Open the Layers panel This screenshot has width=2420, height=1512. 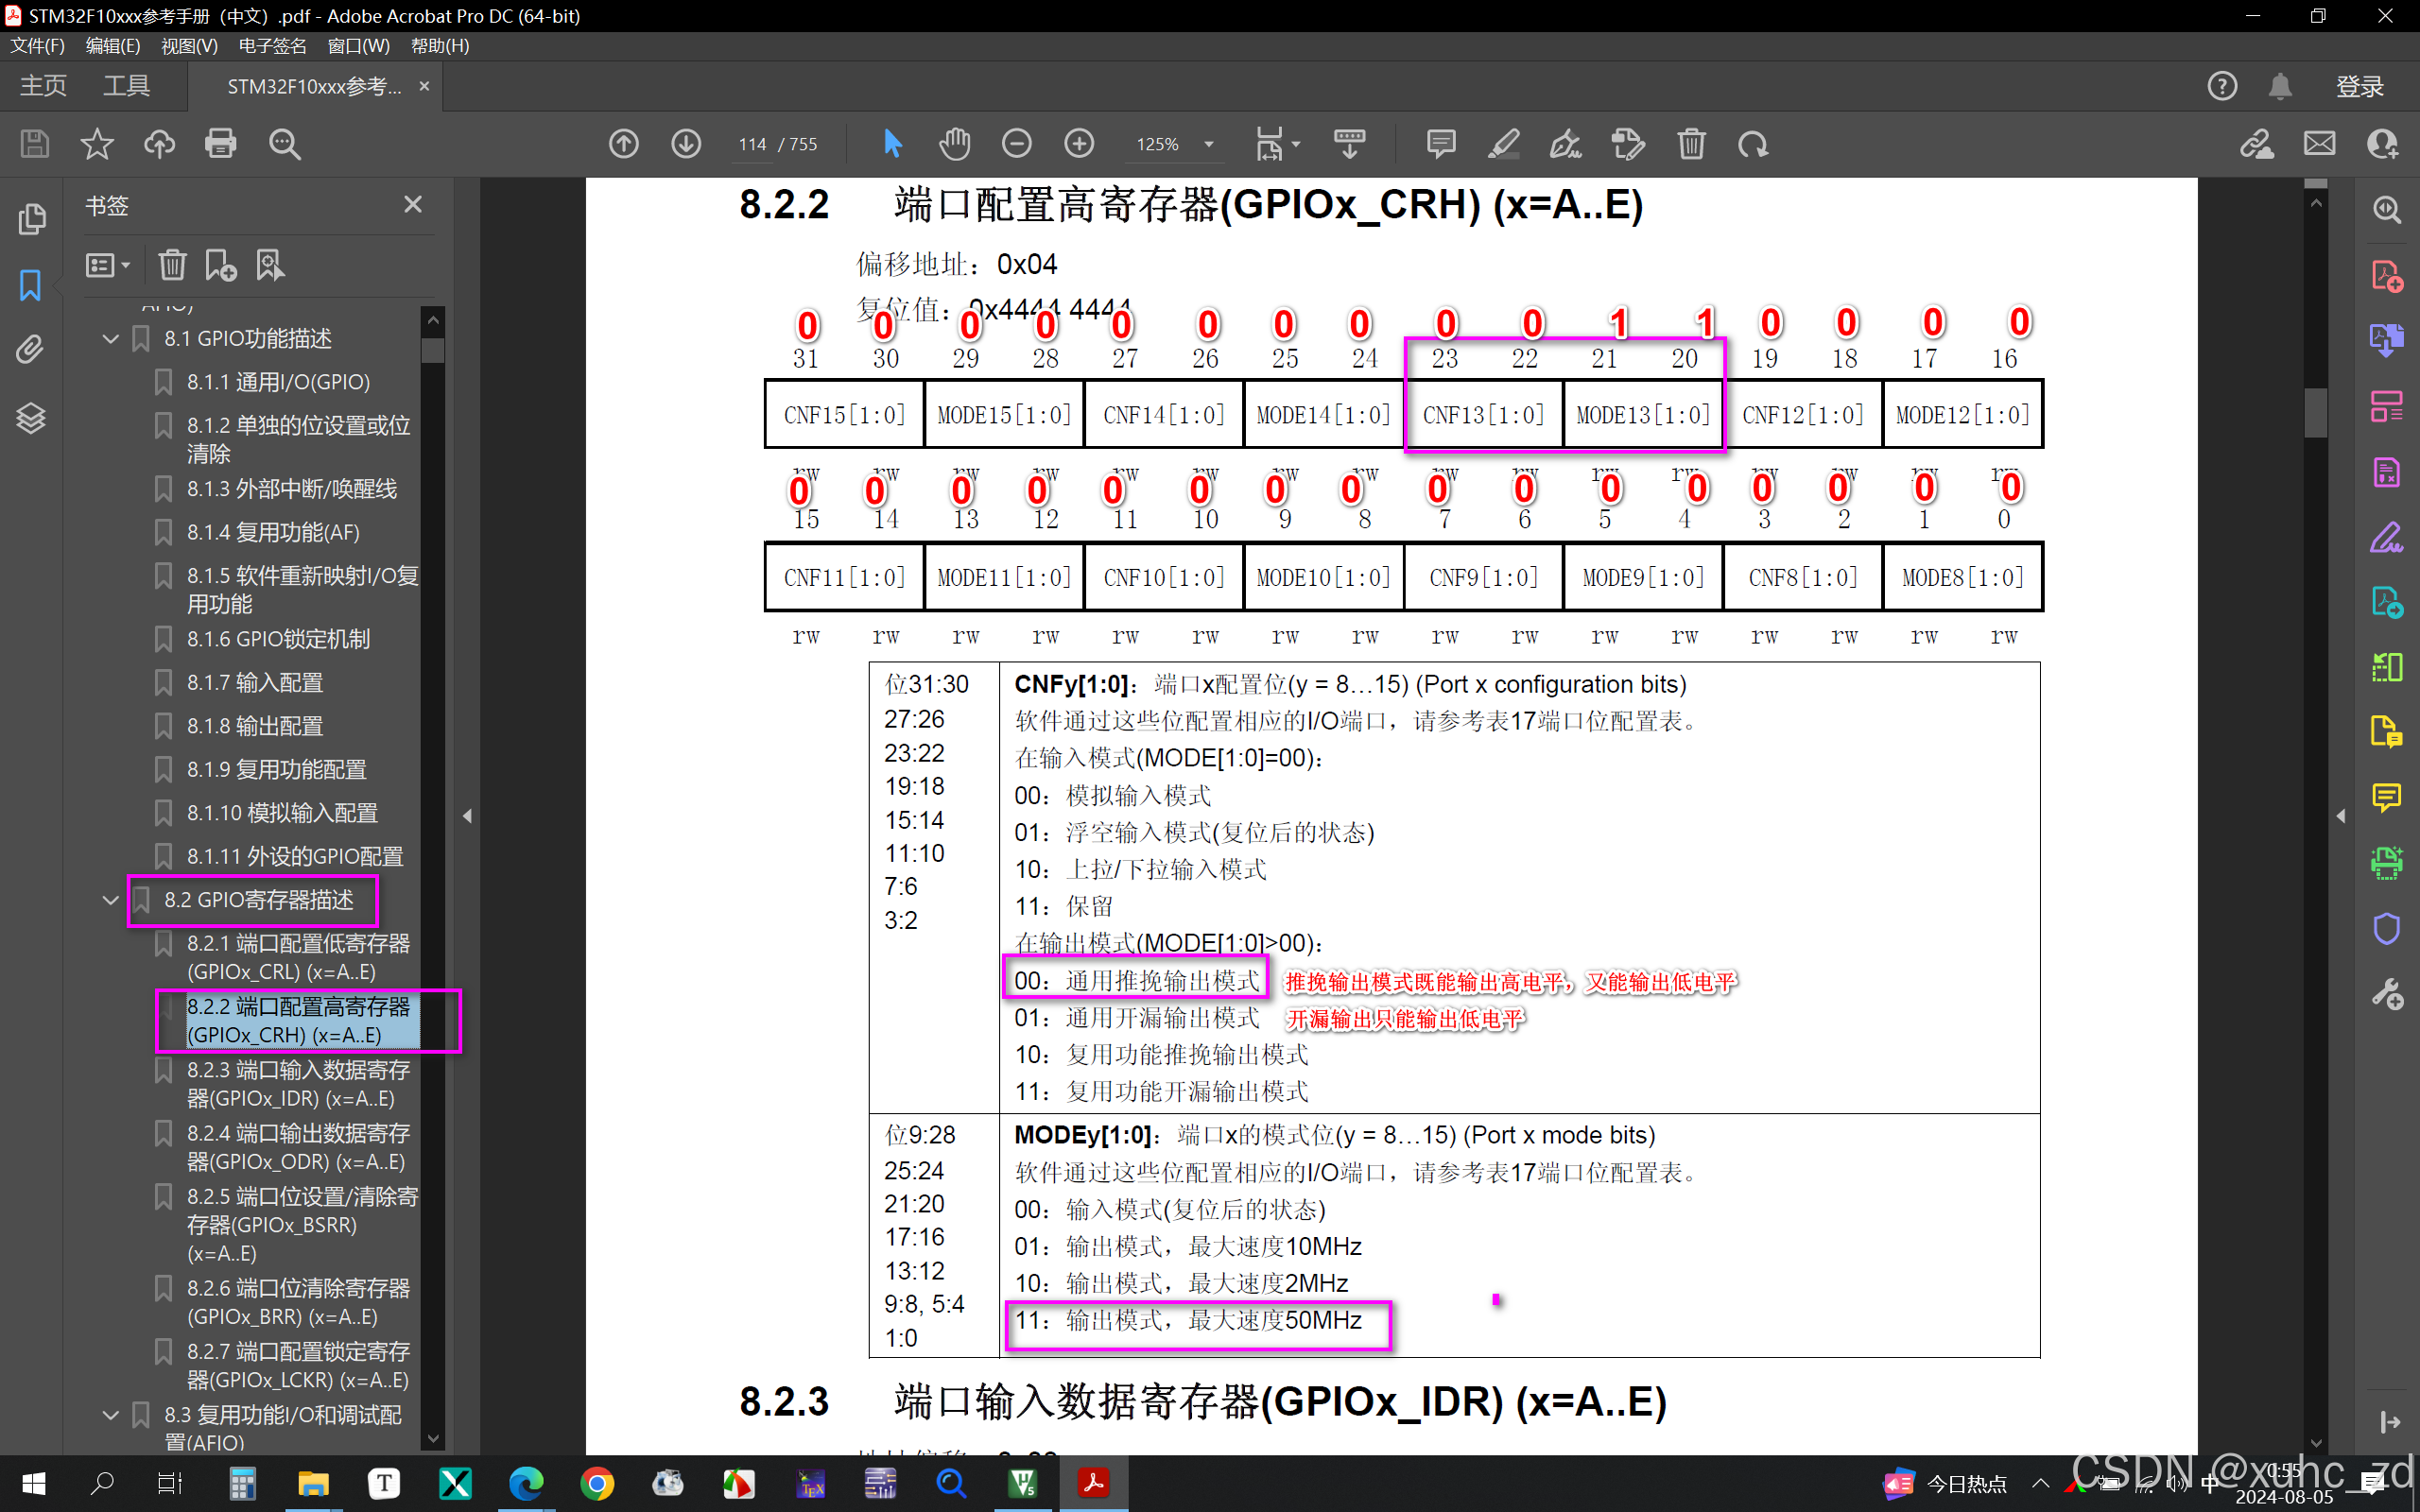coord(31,417)
